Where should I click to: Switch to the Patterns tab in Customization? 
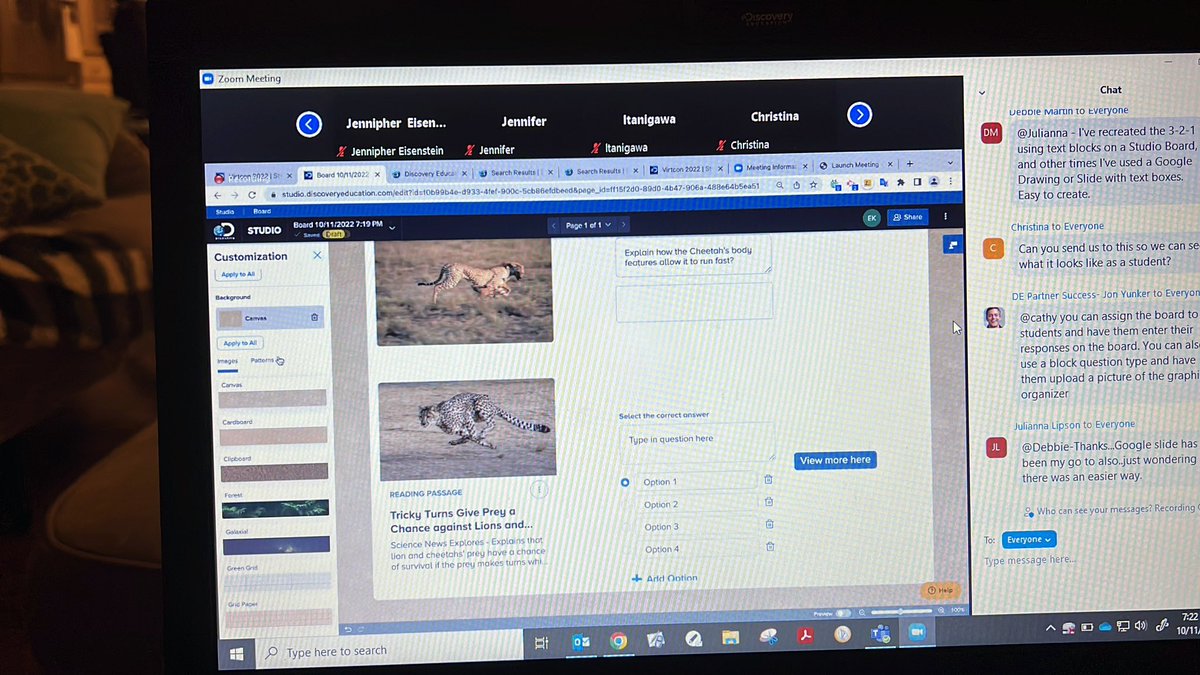263,360
